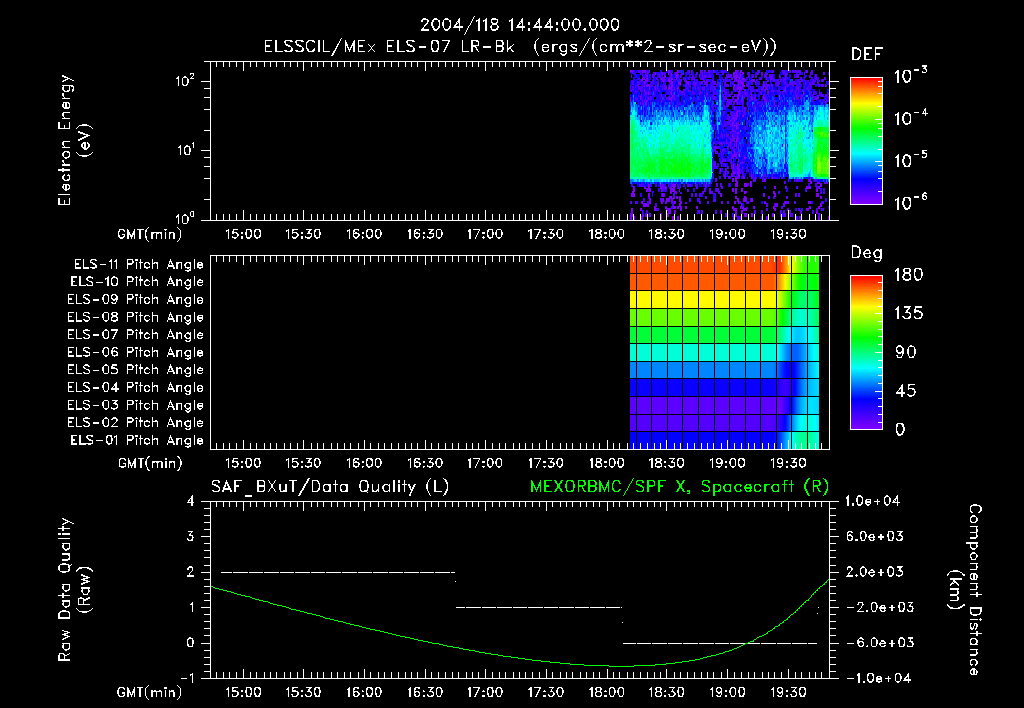Select the ELS-06 Pitch Angle row label
The image size is (1024, 708).
click(x=136, y=353)
